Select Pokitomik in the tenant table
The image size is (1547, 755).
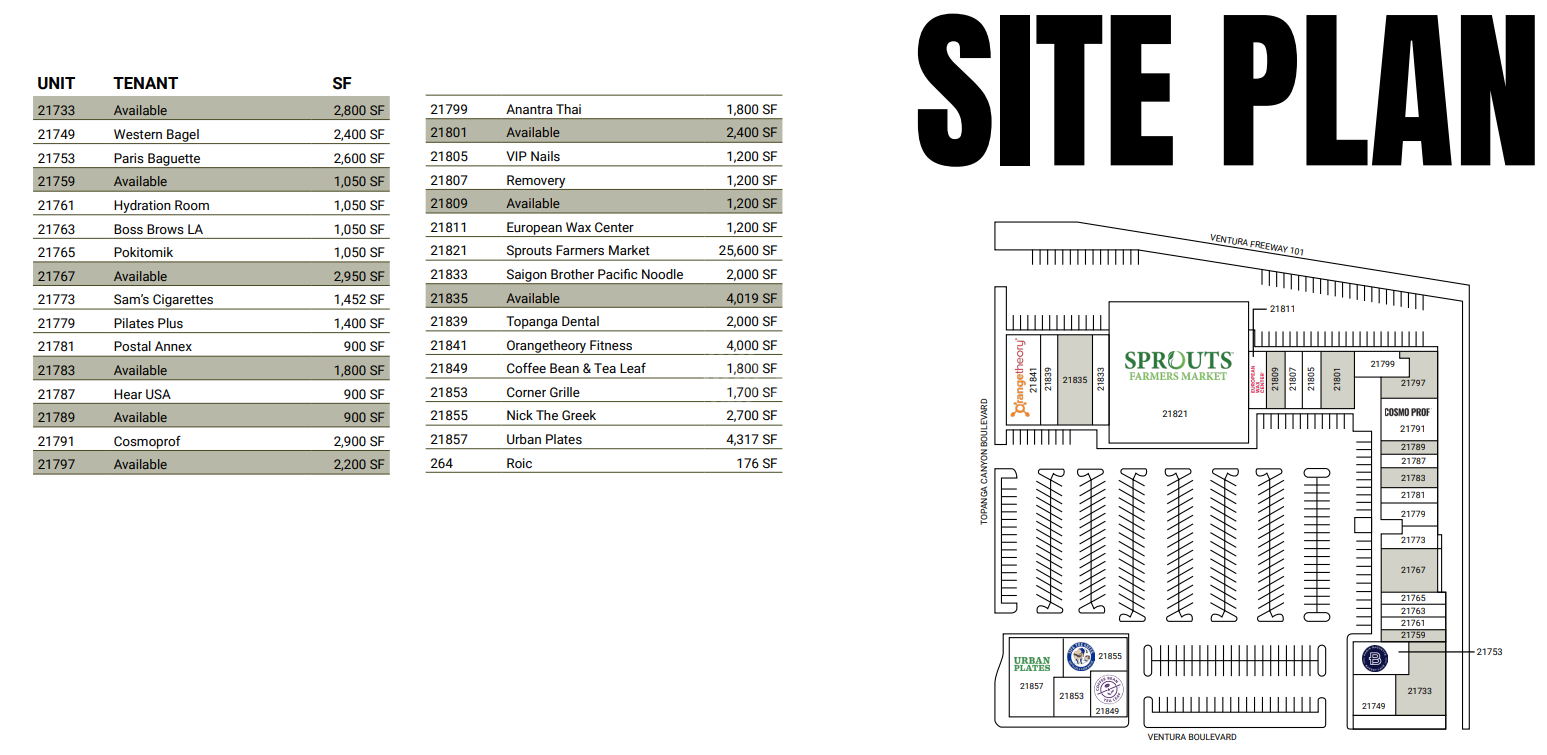click(143, 252)
